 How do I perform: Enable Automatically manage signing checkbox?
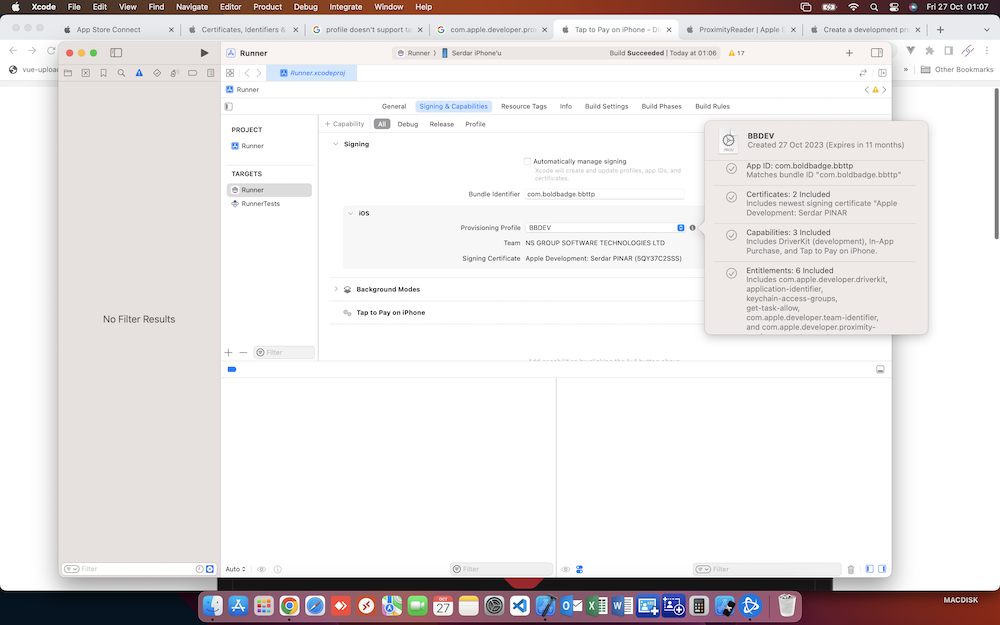click(x=527, y=161)
